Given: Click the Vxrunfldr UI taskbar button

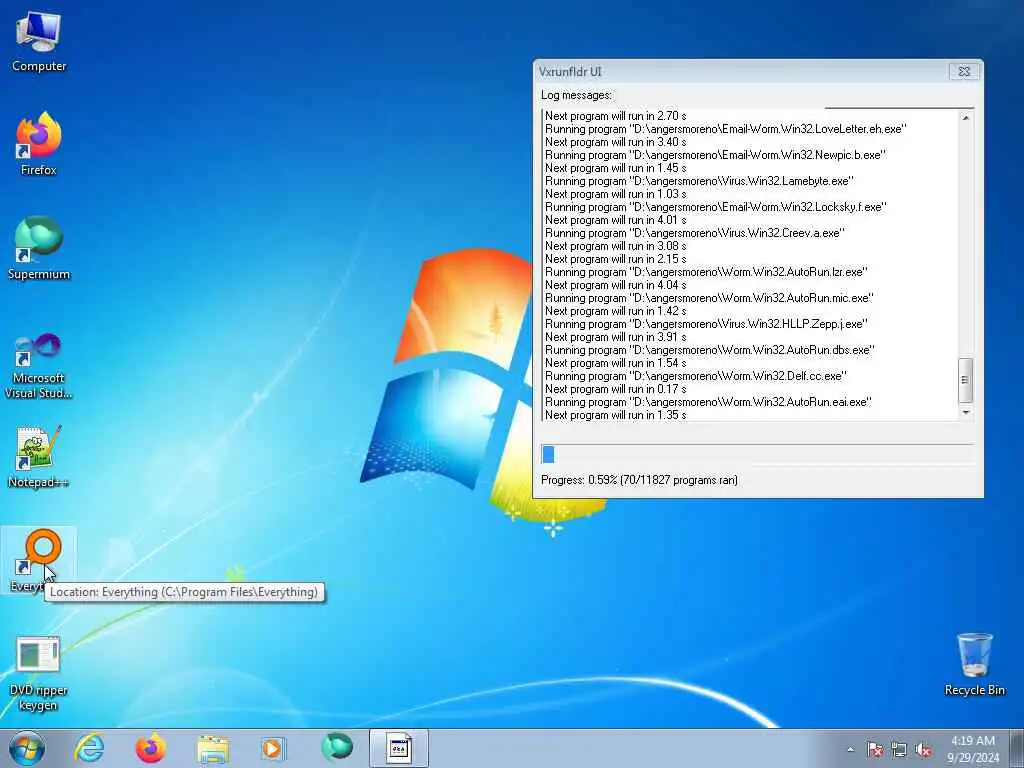Looking at the screenshot, I should pyautogui.click(x=399, y=748).
